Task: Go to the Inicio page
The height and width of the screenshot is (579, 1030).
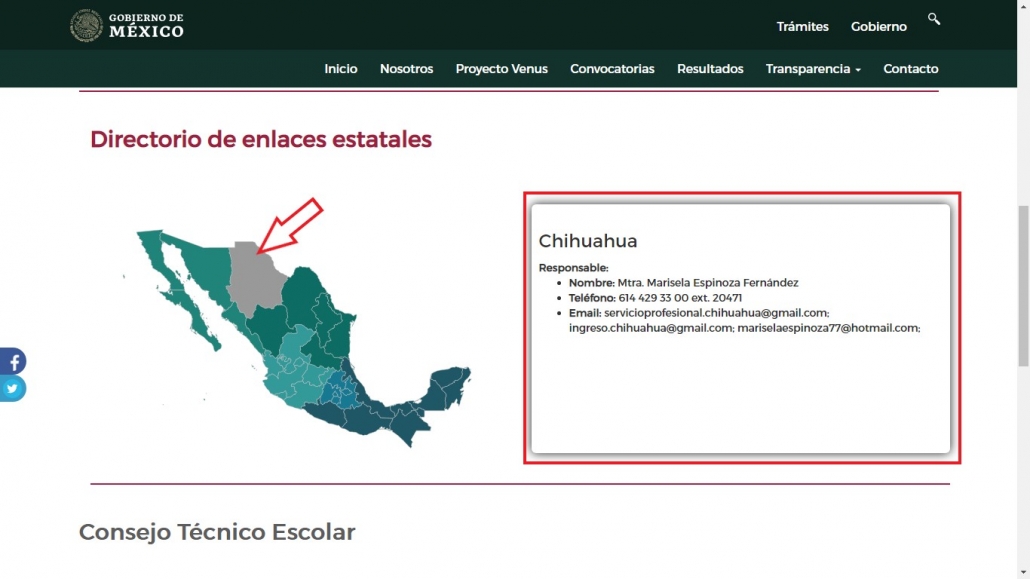Action: (x=340, y=69)
